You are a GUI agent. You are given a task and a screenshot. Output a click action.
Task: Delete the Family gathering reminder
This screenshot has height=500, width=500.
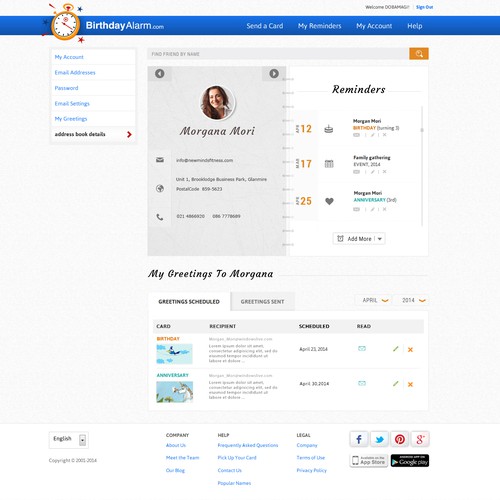[384, 172]
